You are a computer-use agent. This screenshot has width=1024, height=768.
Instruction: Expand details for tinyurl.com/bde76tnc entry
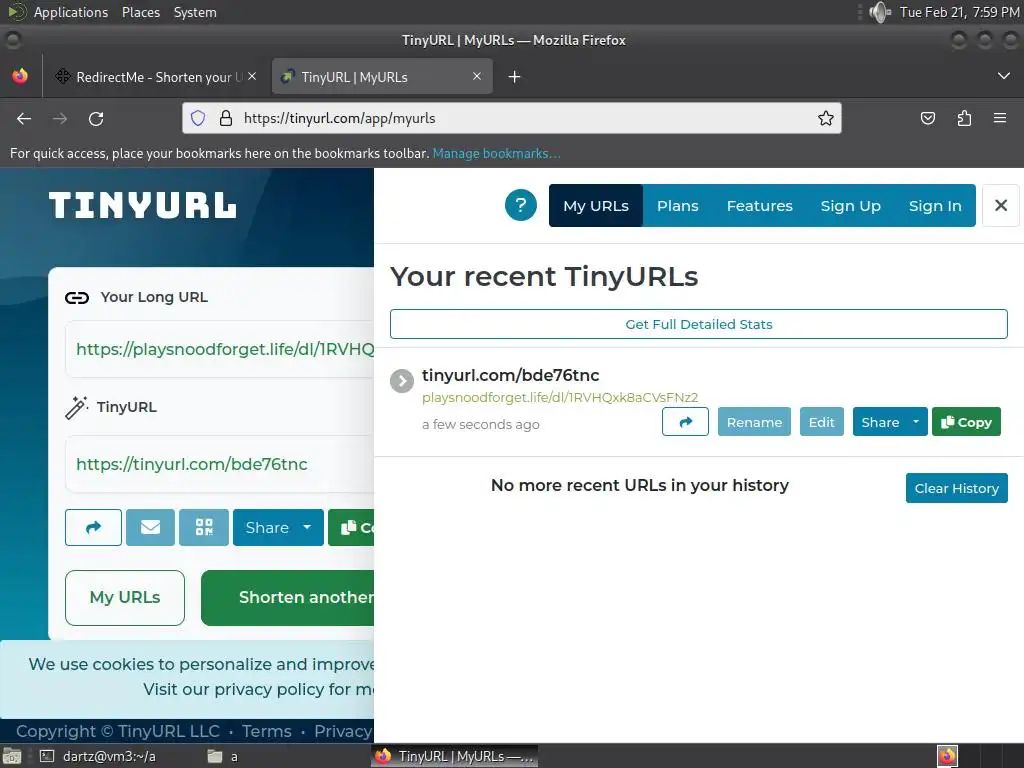coord(402,381)
